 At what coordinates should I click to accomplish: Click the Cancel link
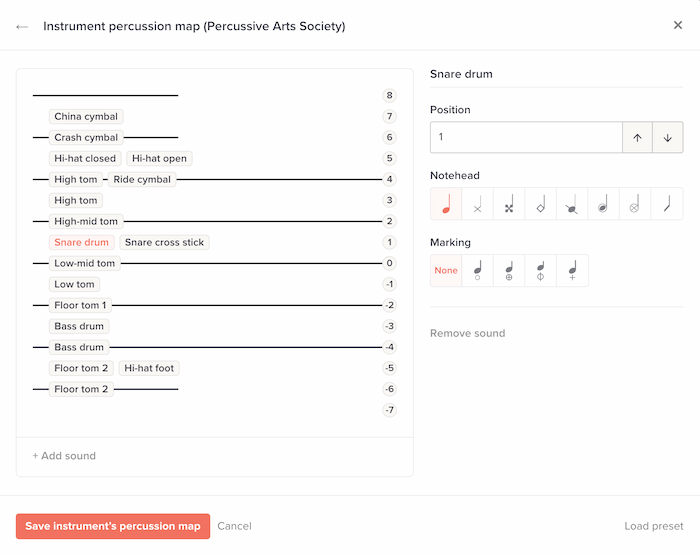pyautogui.click(x=234, y=526)
